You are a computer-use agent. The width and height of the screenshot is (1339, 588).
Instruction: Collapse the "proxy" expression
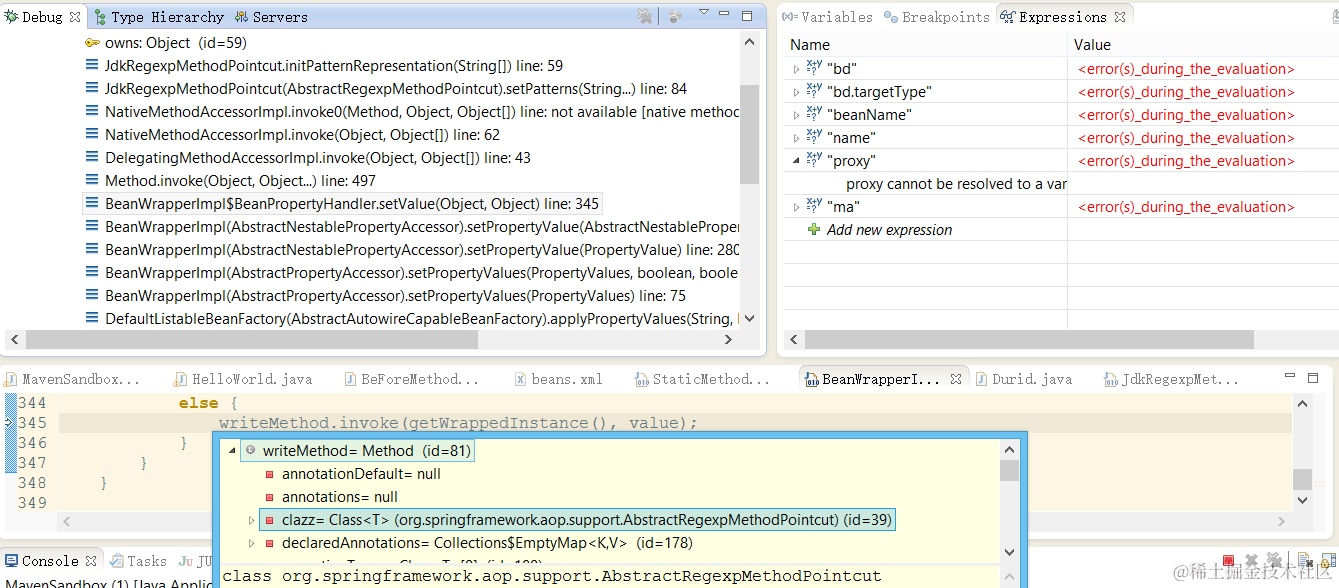point(796,161)
